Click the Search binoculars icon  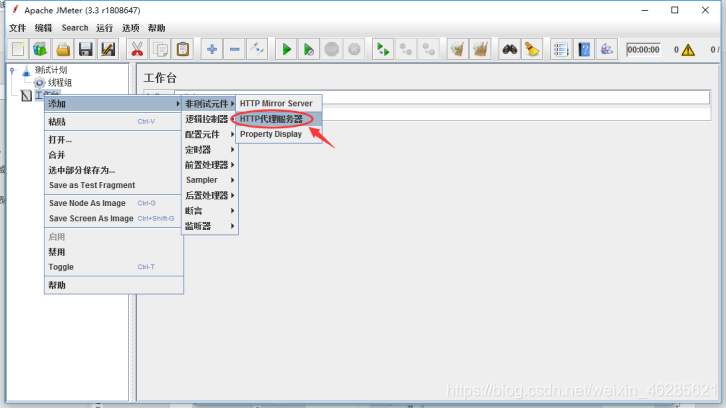[x=510, y=49]
